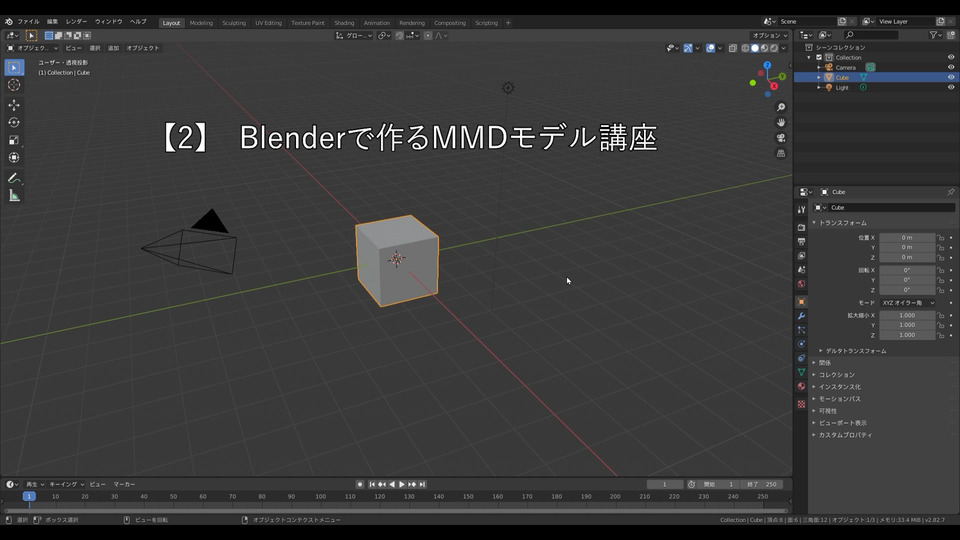The image size is (960, 540).
Task: Open the Render properties tab
Action: tap(801, 227)
